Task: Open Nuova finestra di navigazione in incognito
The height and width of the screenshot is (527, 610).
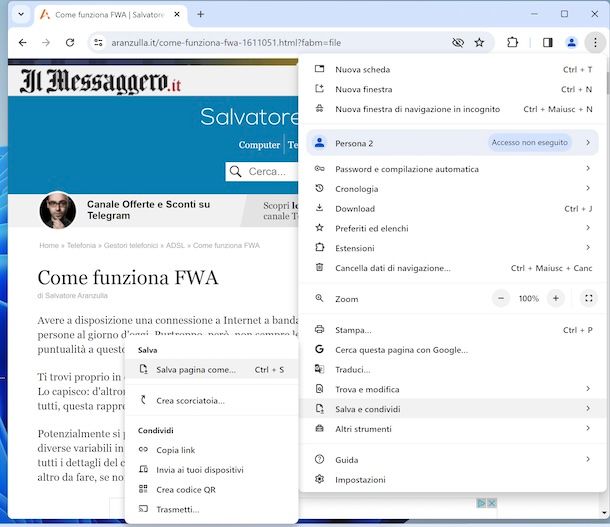Action: [x=453, y=109]
